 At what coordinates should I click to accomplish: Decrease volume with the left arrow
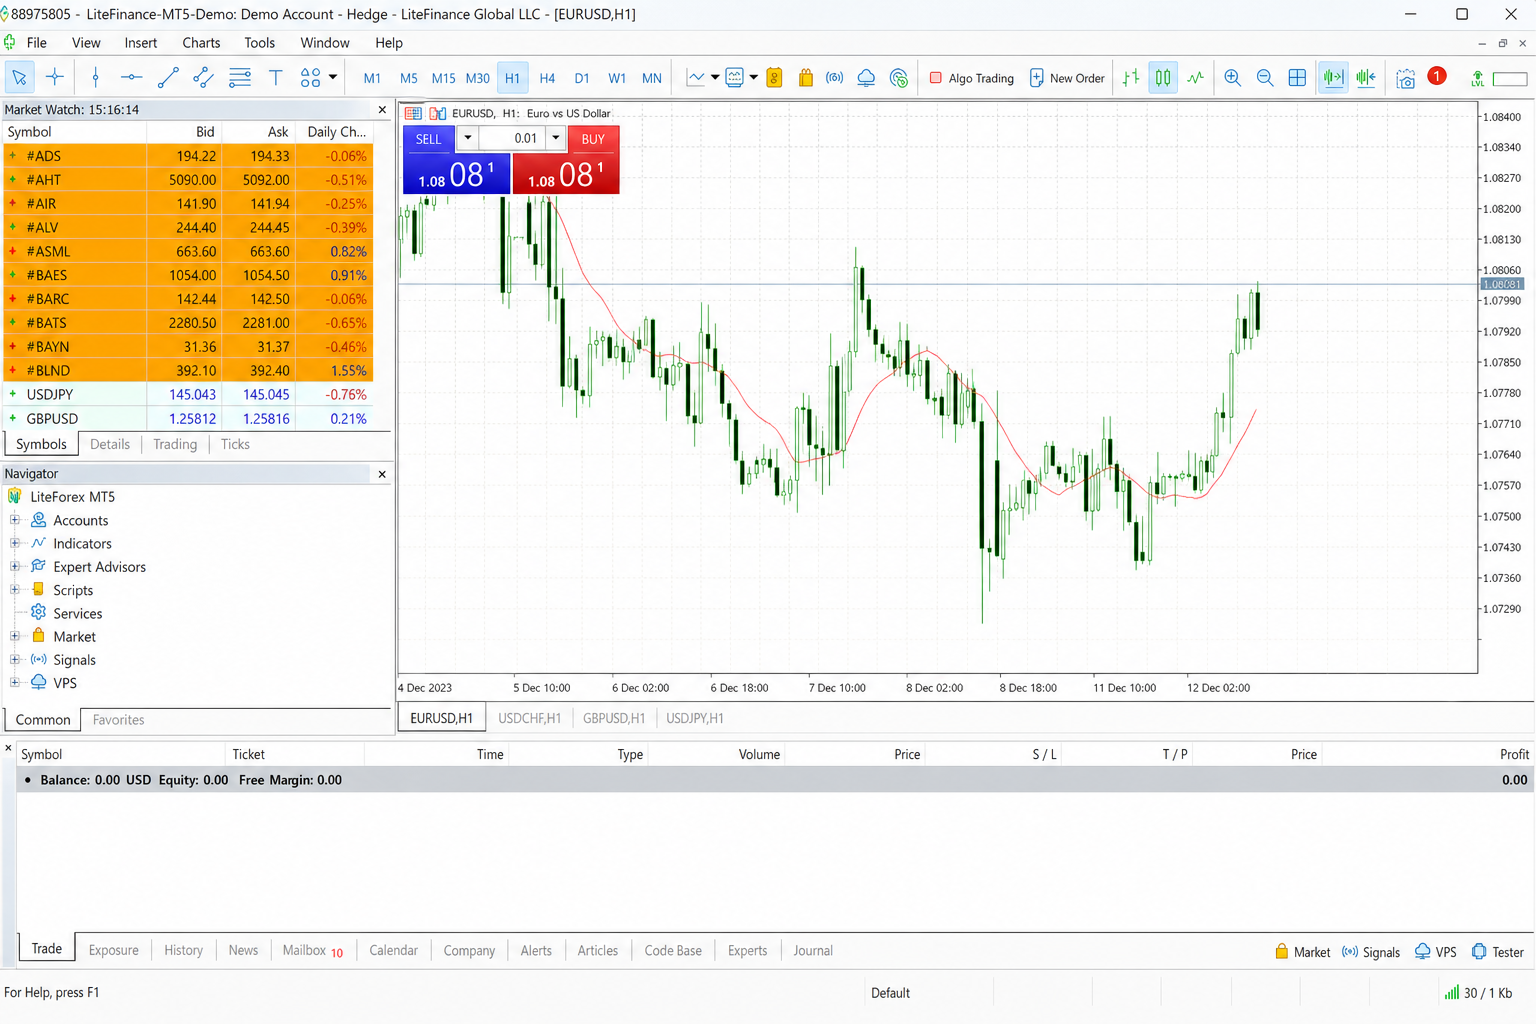coord(467,139)
